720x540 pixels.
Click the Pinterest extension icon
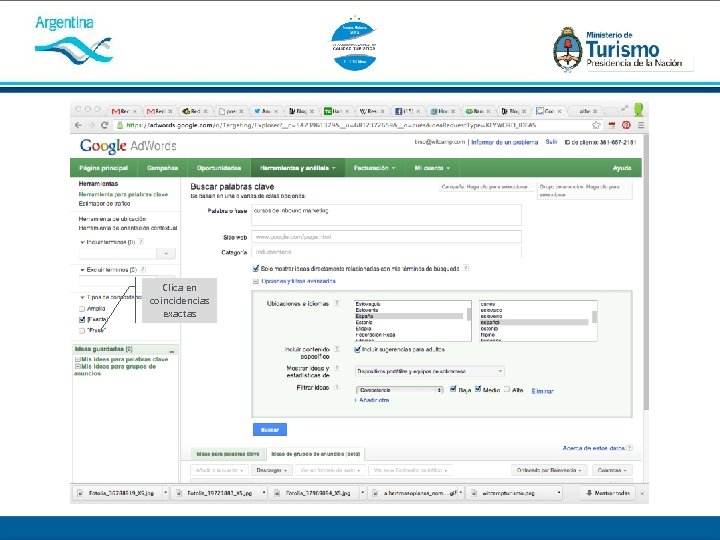626,125
